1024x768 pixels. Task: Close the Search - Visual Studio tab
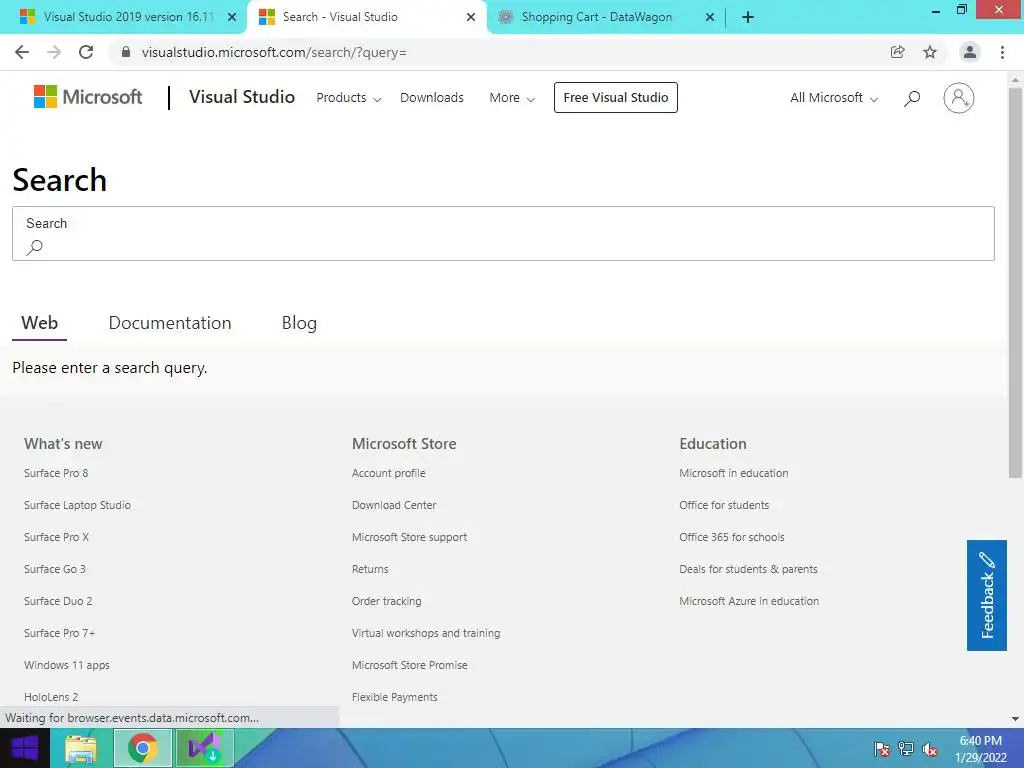(471, 17)
